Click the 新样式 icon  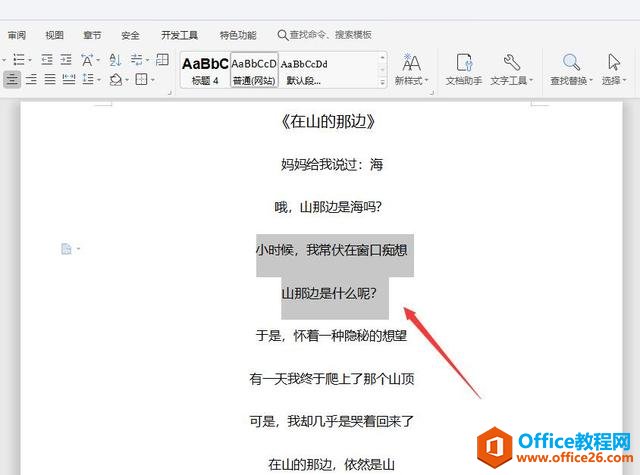(411, 63)
